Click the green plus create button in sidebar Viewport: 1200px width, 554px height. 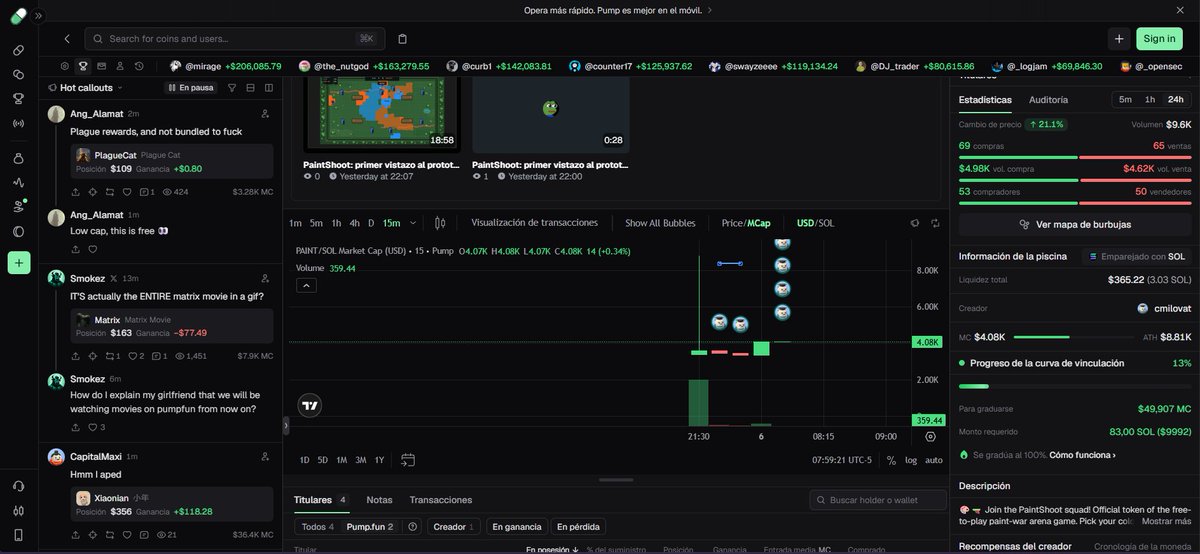point(18,263)
